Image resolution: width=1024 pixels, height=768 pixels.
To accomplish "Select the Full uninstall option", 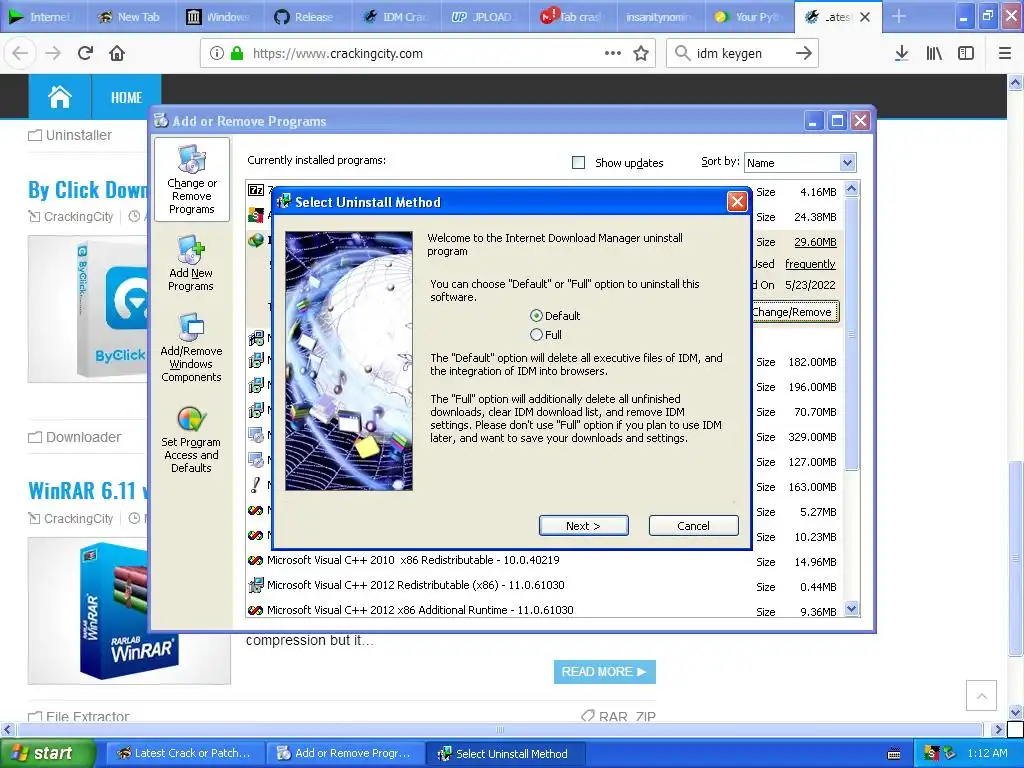I will [536, 334].
